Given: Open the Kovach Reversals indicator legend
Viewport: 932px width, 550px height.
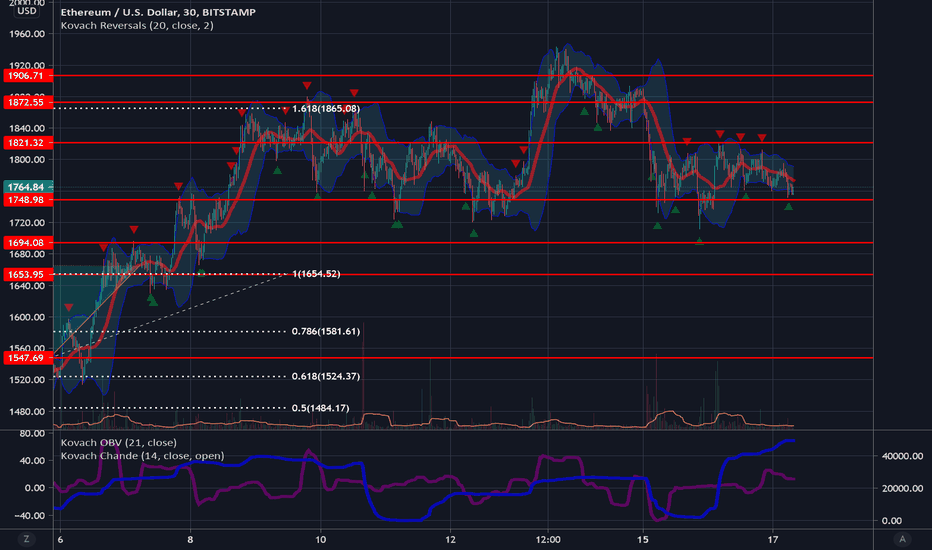Looking at the screenshot, I should pyautogui.click(x=137, y=26).
